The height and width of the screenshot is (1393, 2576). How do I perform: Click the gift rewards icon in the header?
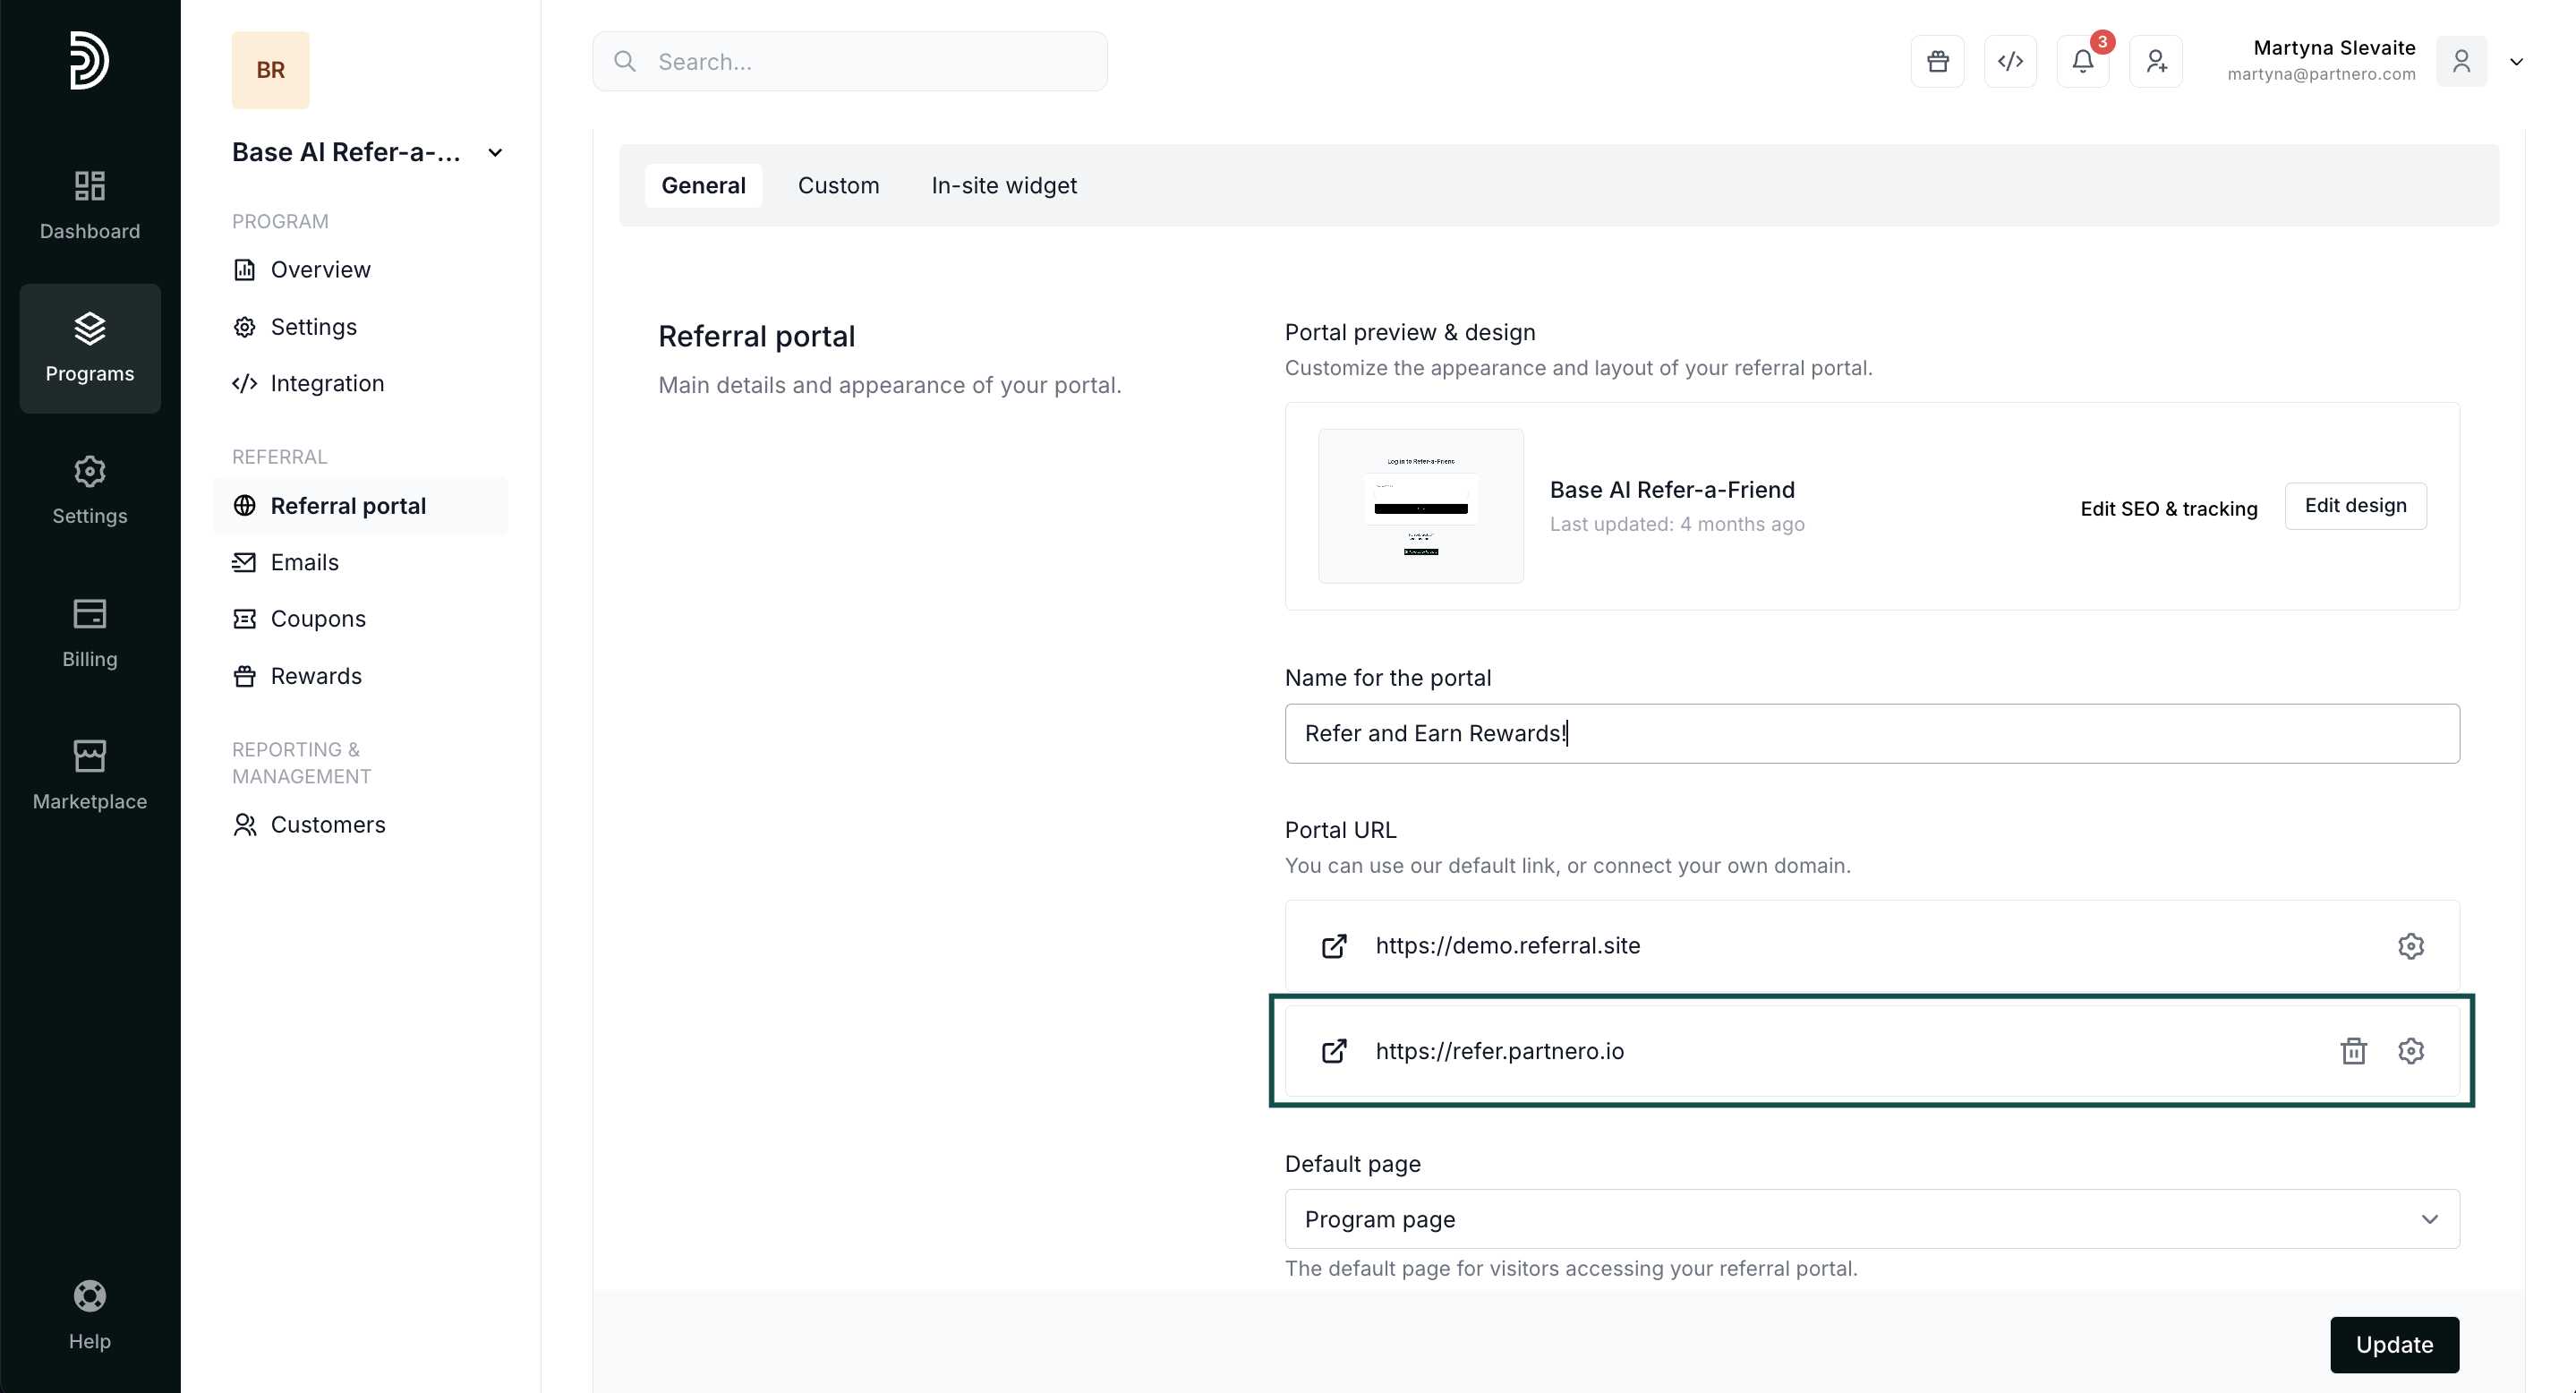(x=1937, y=62)
